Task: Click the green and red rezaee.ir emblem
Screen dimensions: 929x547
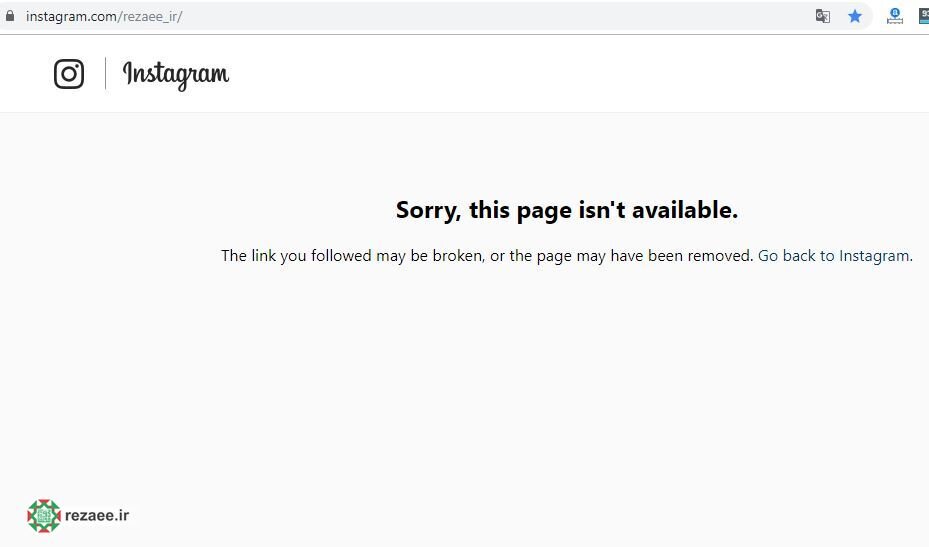Action: [x=44, y=516]
